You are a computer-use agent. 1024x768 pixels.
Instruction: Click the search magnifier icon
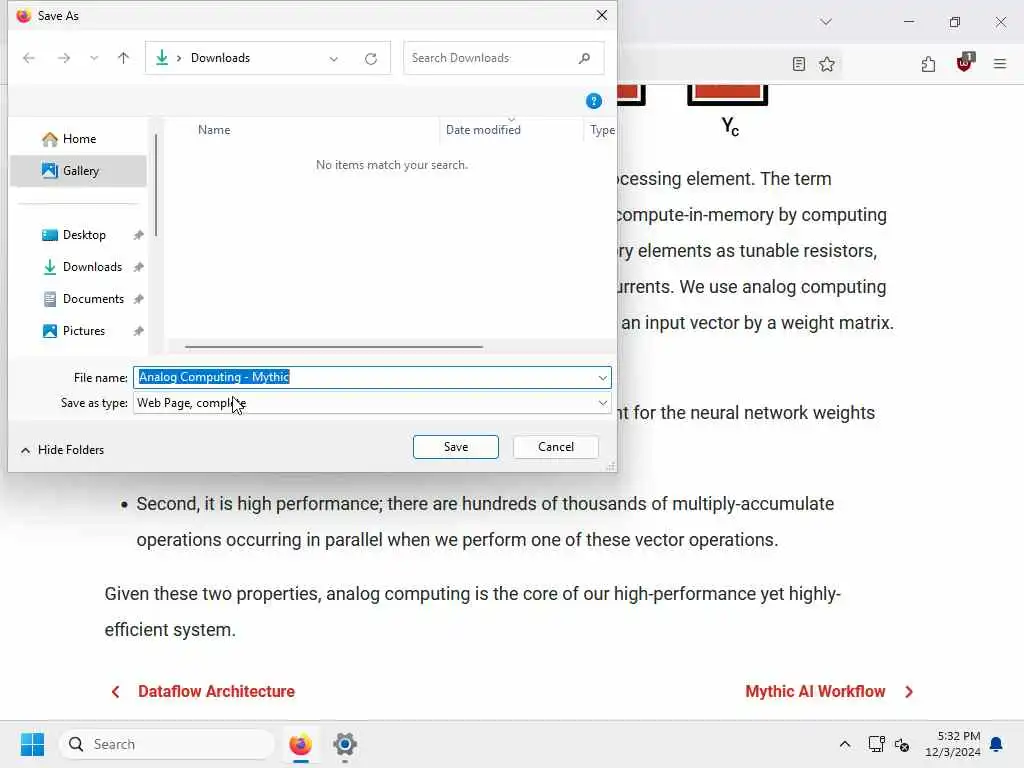pos(584,58)
